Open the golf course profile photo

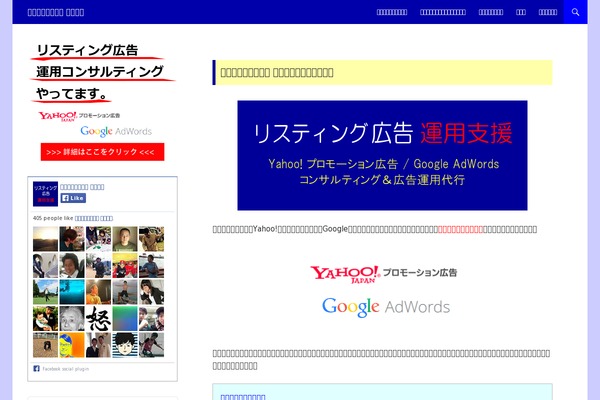(45, 292)
